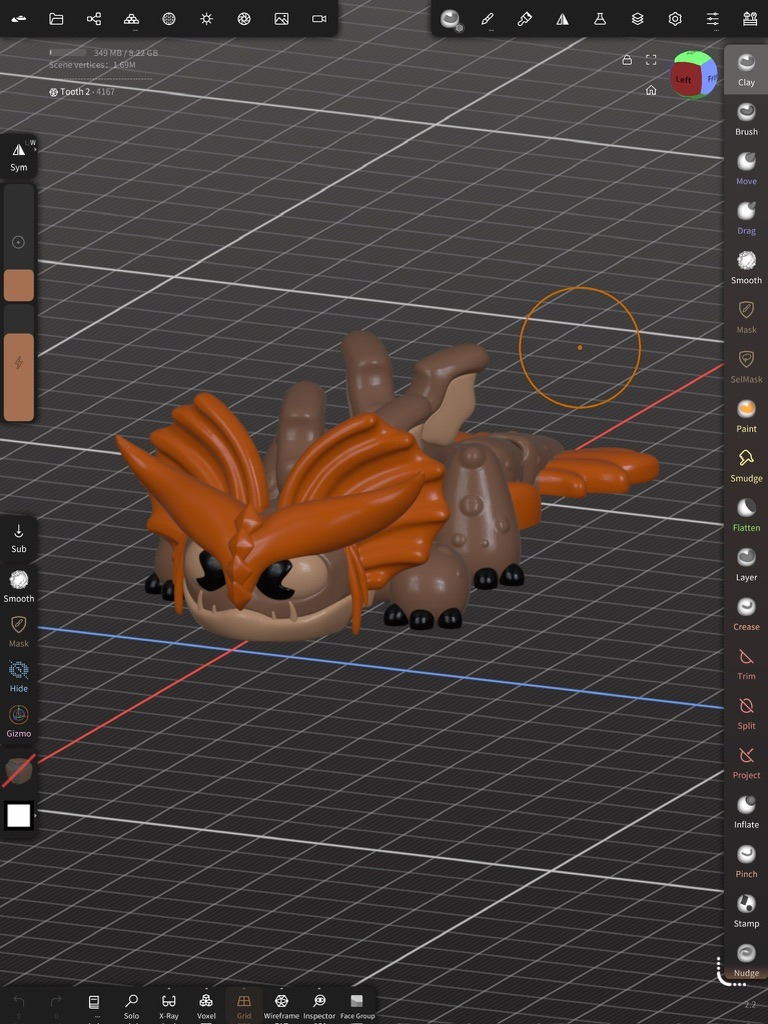
Task: Select the Stamp tool
Action: [x=746, y=913]
